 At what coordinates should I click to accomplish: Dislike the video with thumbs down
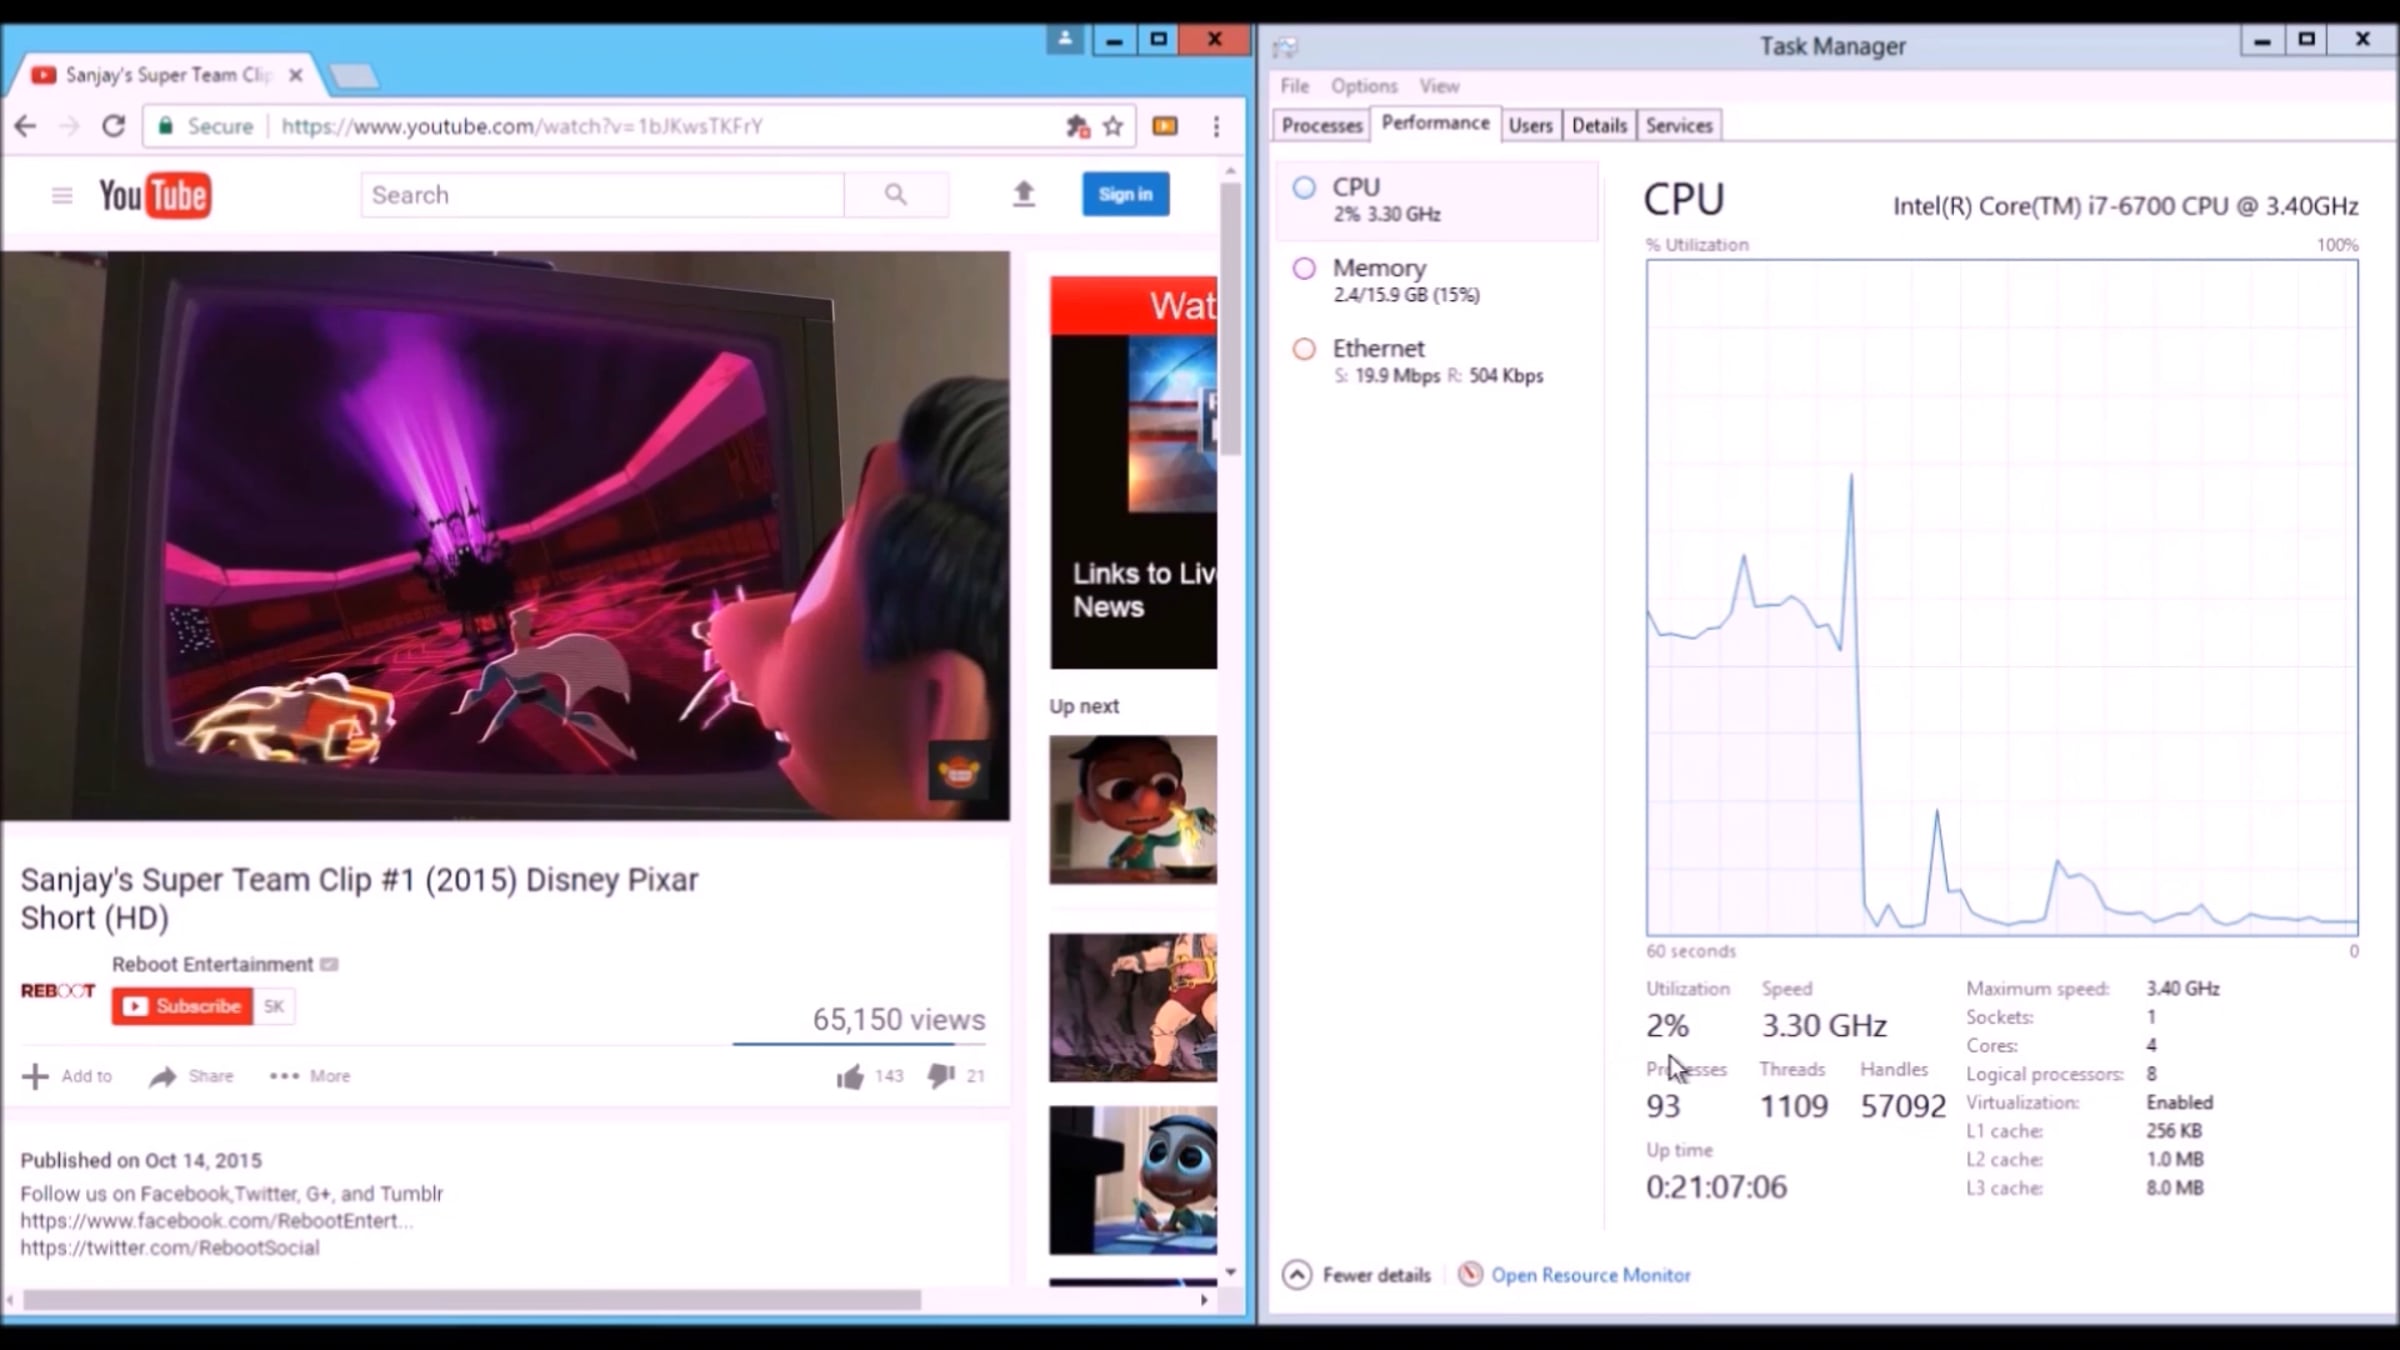[941, 1076]
